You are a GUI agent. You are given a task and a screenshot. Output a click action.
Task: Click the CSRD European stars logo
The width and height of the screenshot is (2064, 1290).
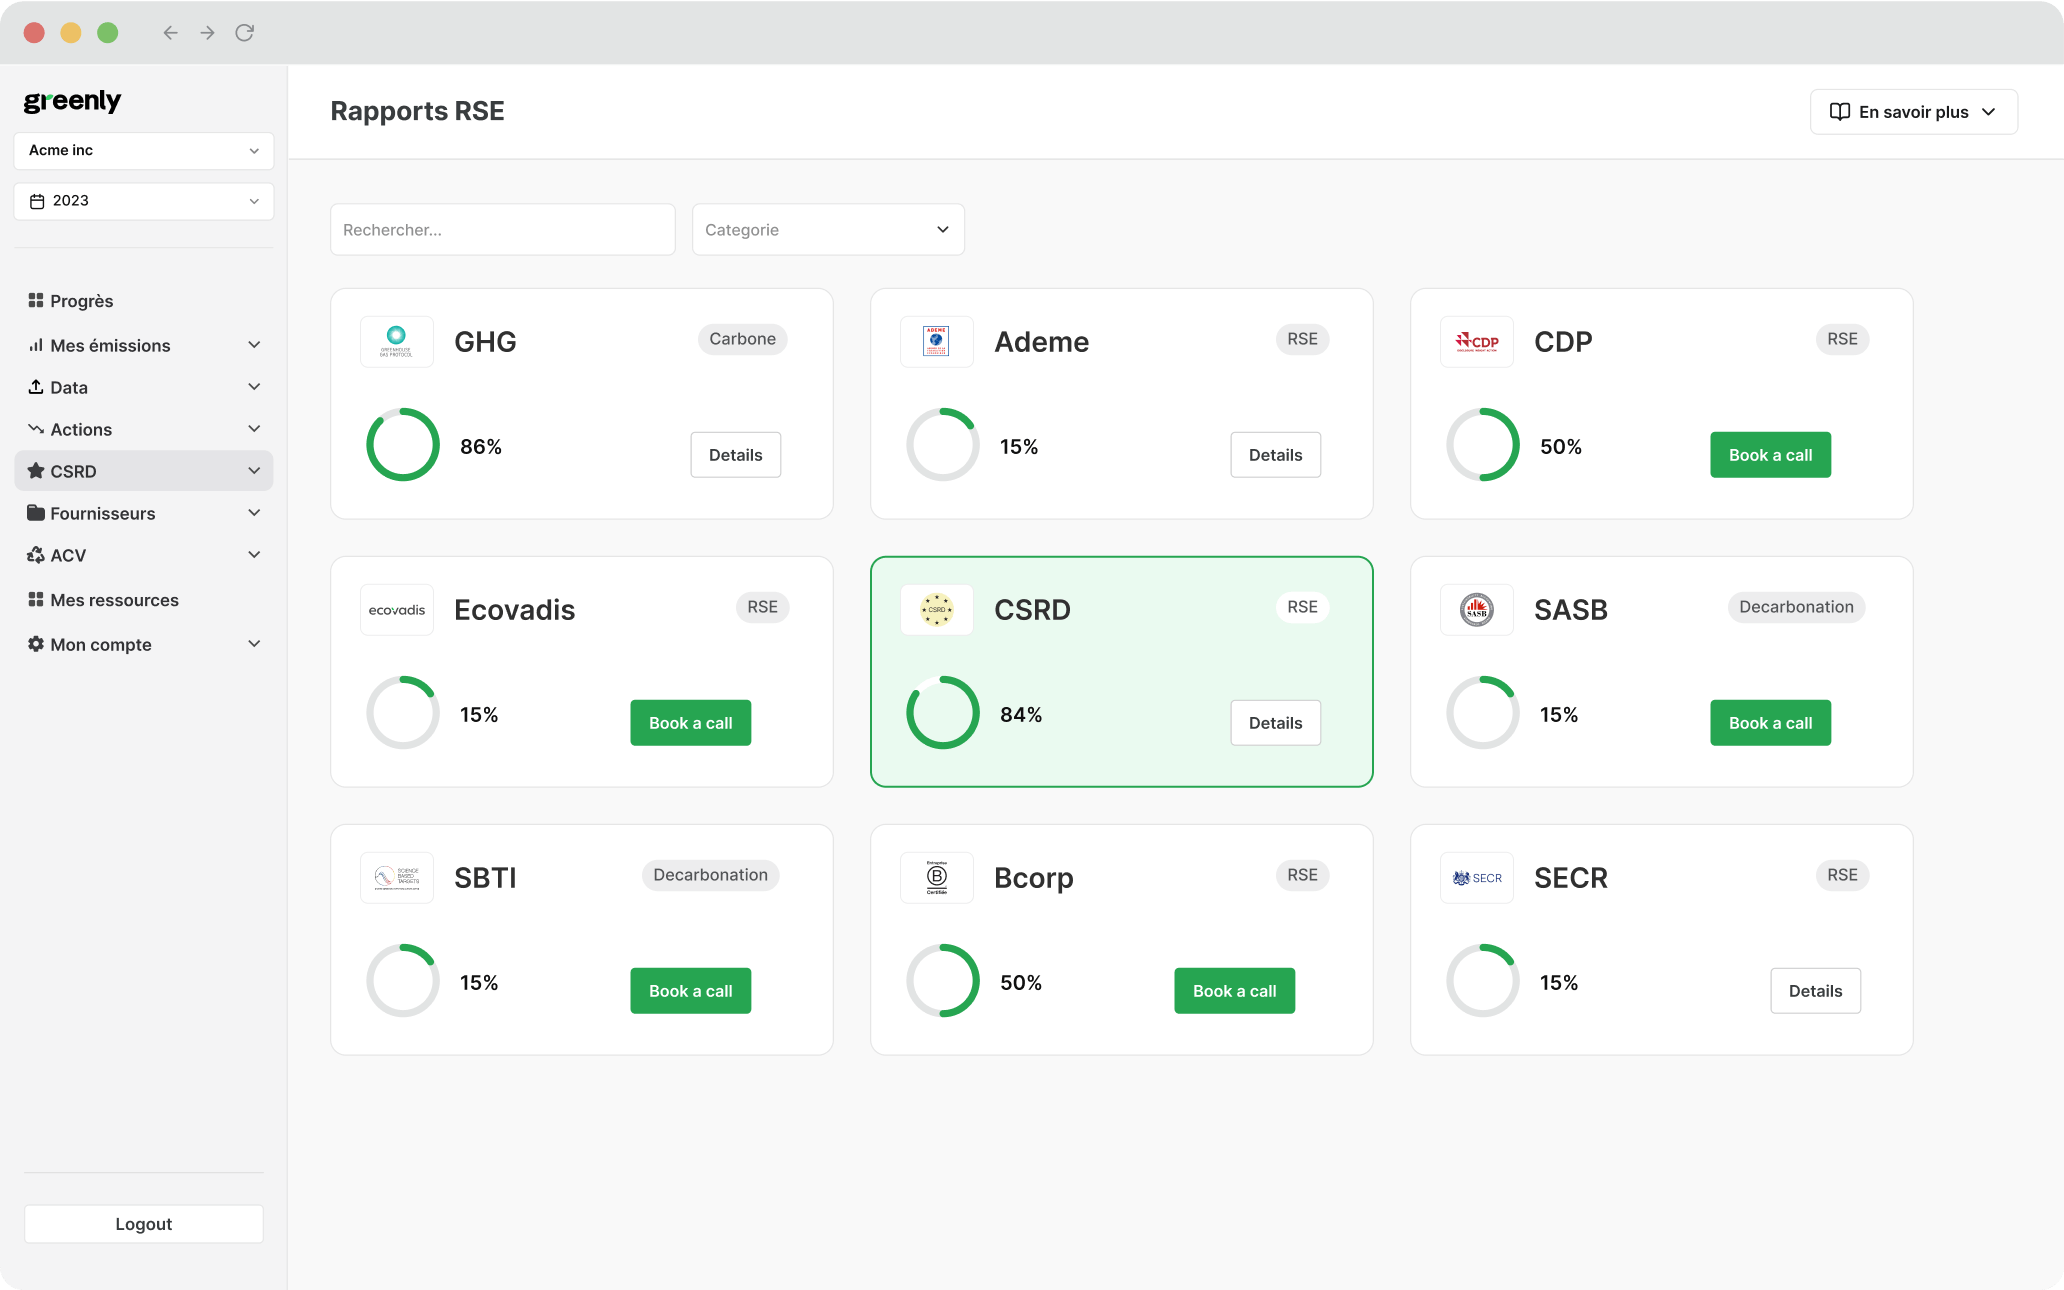click(936, 610)
